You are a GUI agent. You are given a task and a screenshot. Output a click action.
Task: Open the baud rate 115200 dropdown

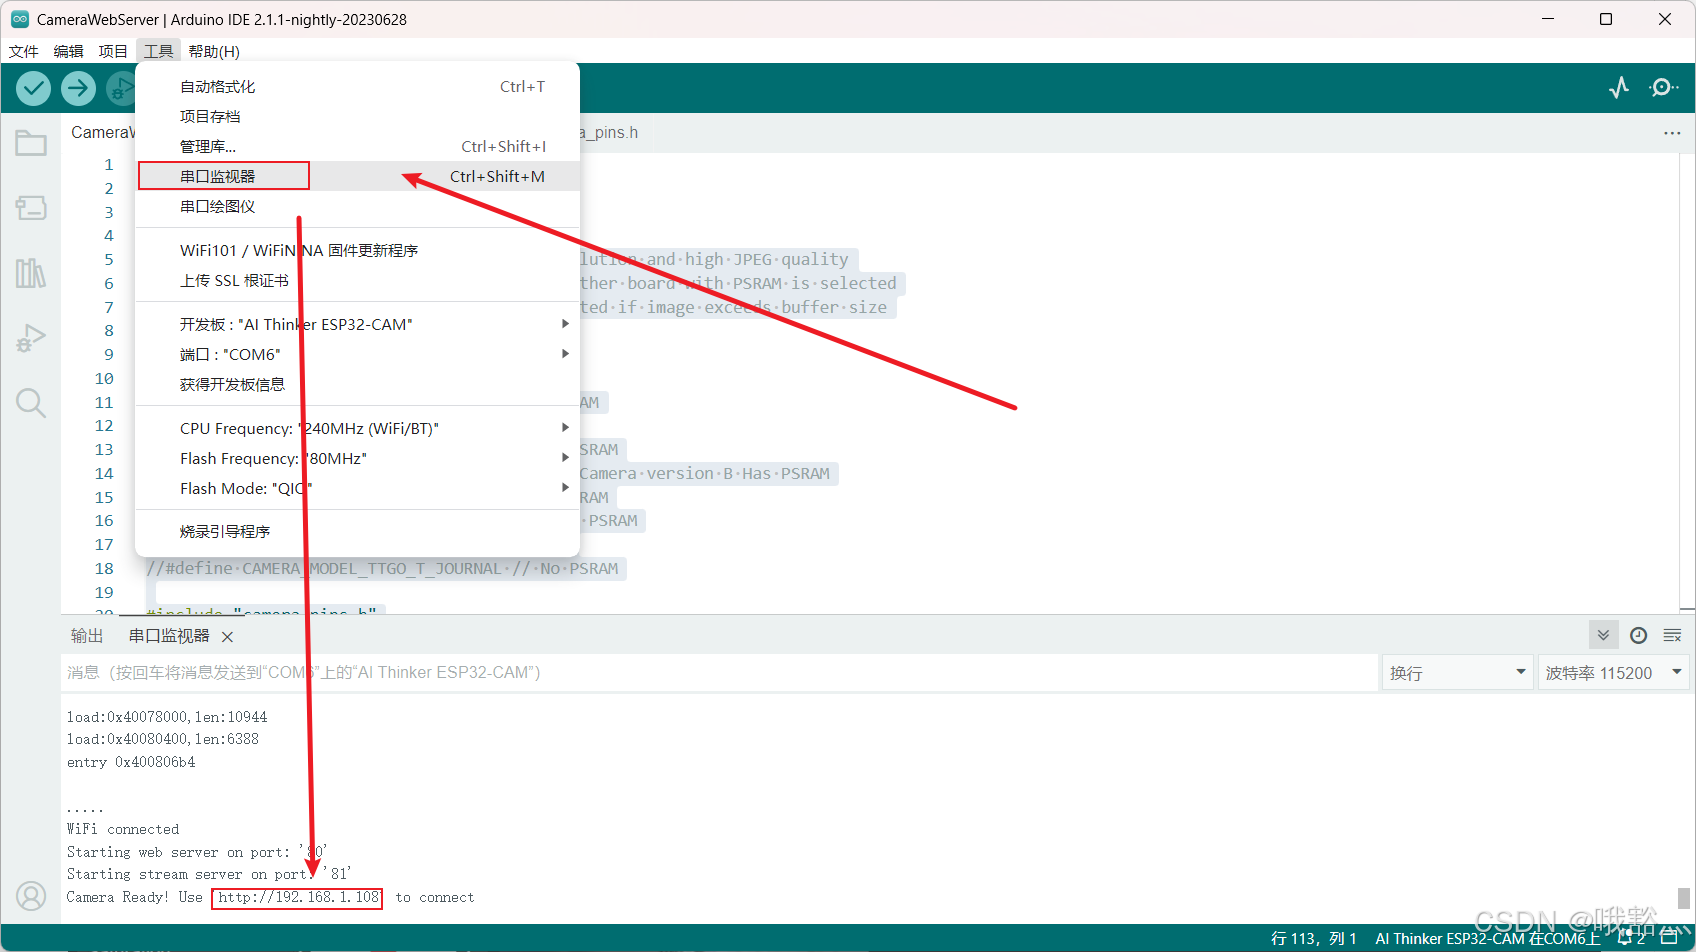(1614, 673)
